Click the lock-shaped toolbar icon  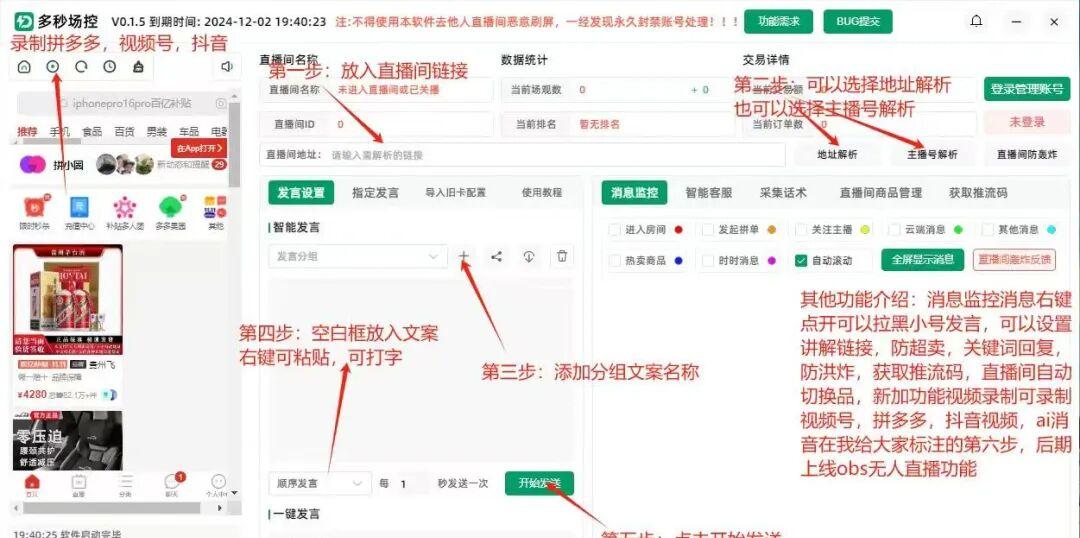point(138,67)
